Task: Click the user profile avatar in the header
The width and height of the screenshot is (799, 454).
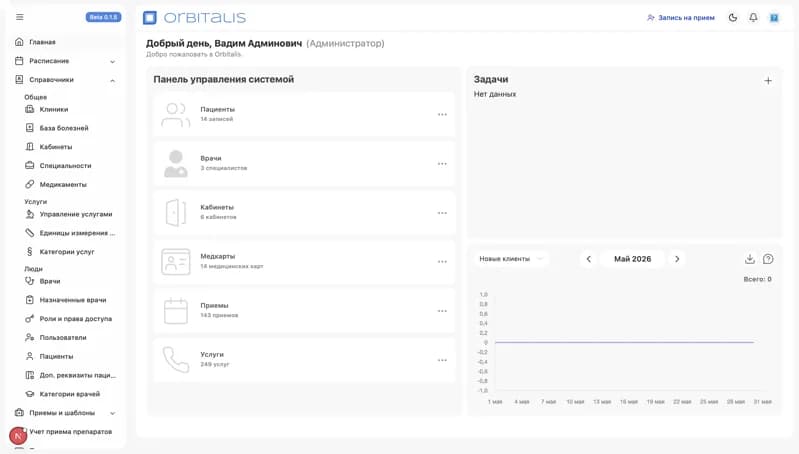Action: [774, 18]
